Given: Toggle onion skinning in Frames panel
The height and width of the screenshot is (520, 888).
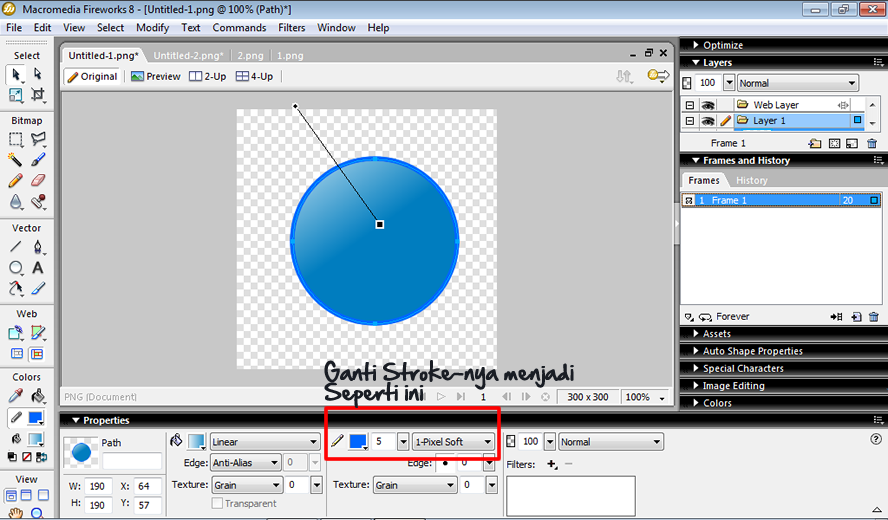Looking at the screenshot, I should [x=689, y=317].
